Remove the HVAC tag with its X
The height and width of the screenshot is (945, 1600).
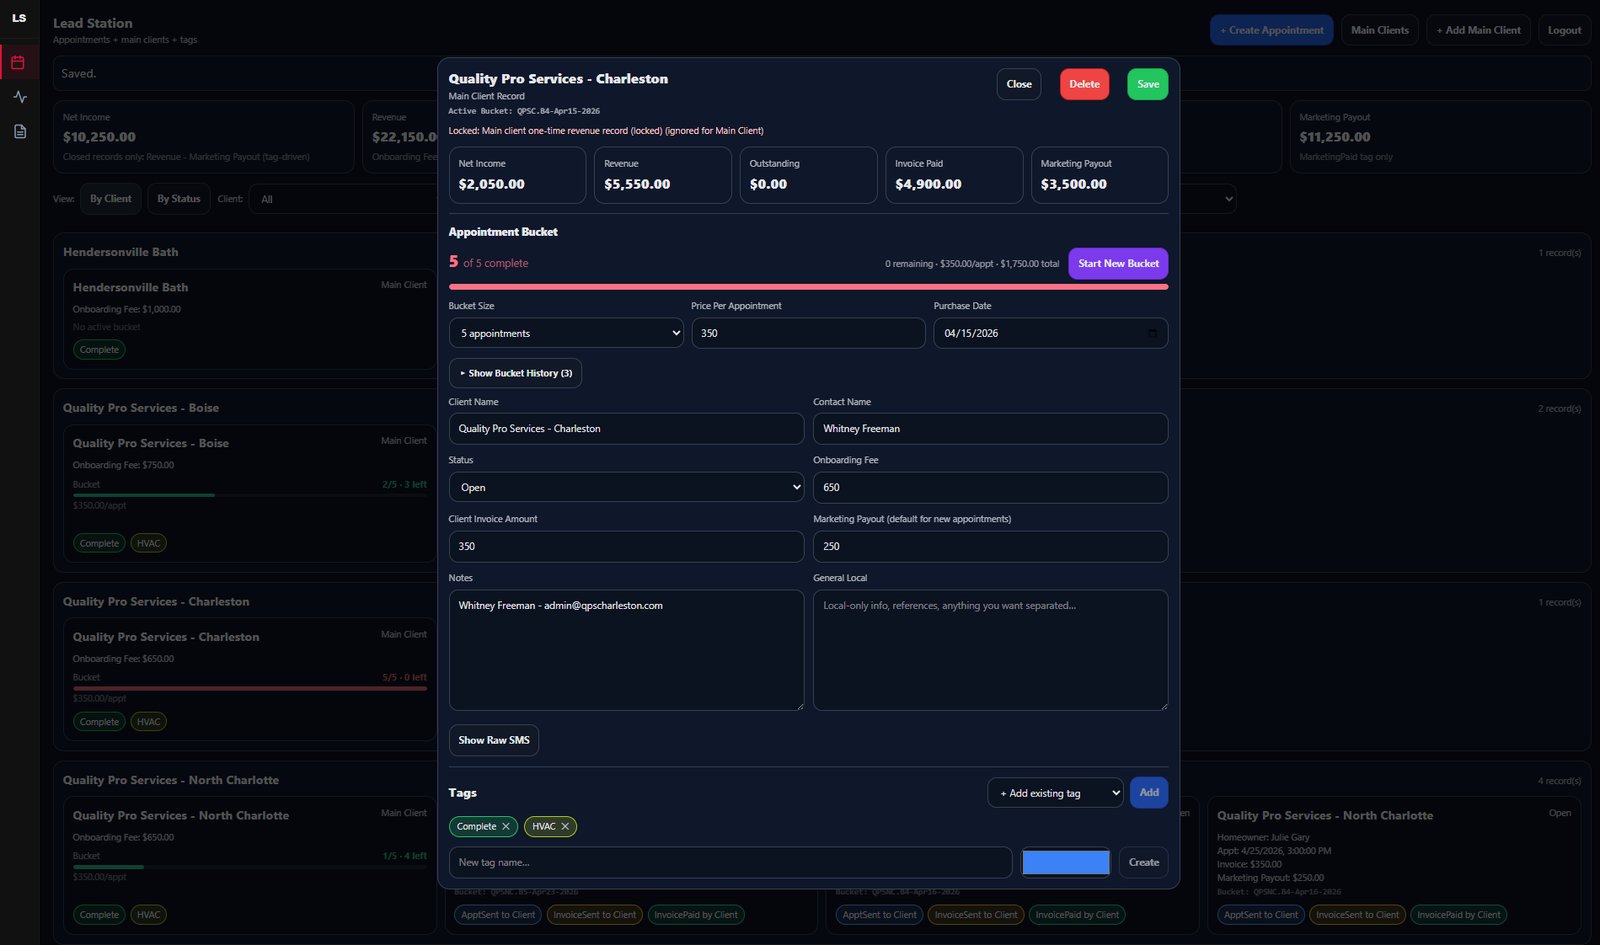click(x=565, y=826)
